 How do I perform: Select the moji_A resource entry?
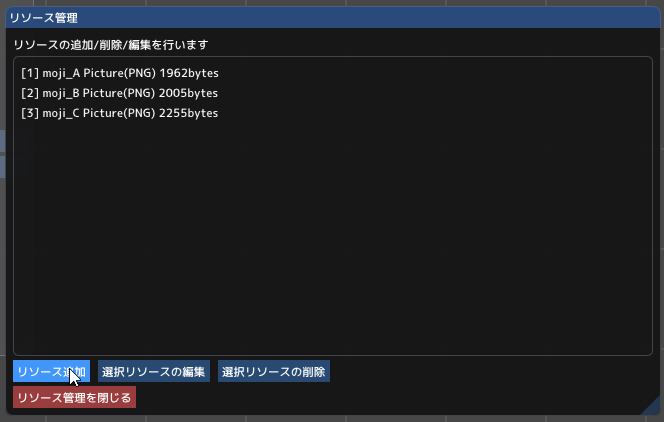point(119,73)
